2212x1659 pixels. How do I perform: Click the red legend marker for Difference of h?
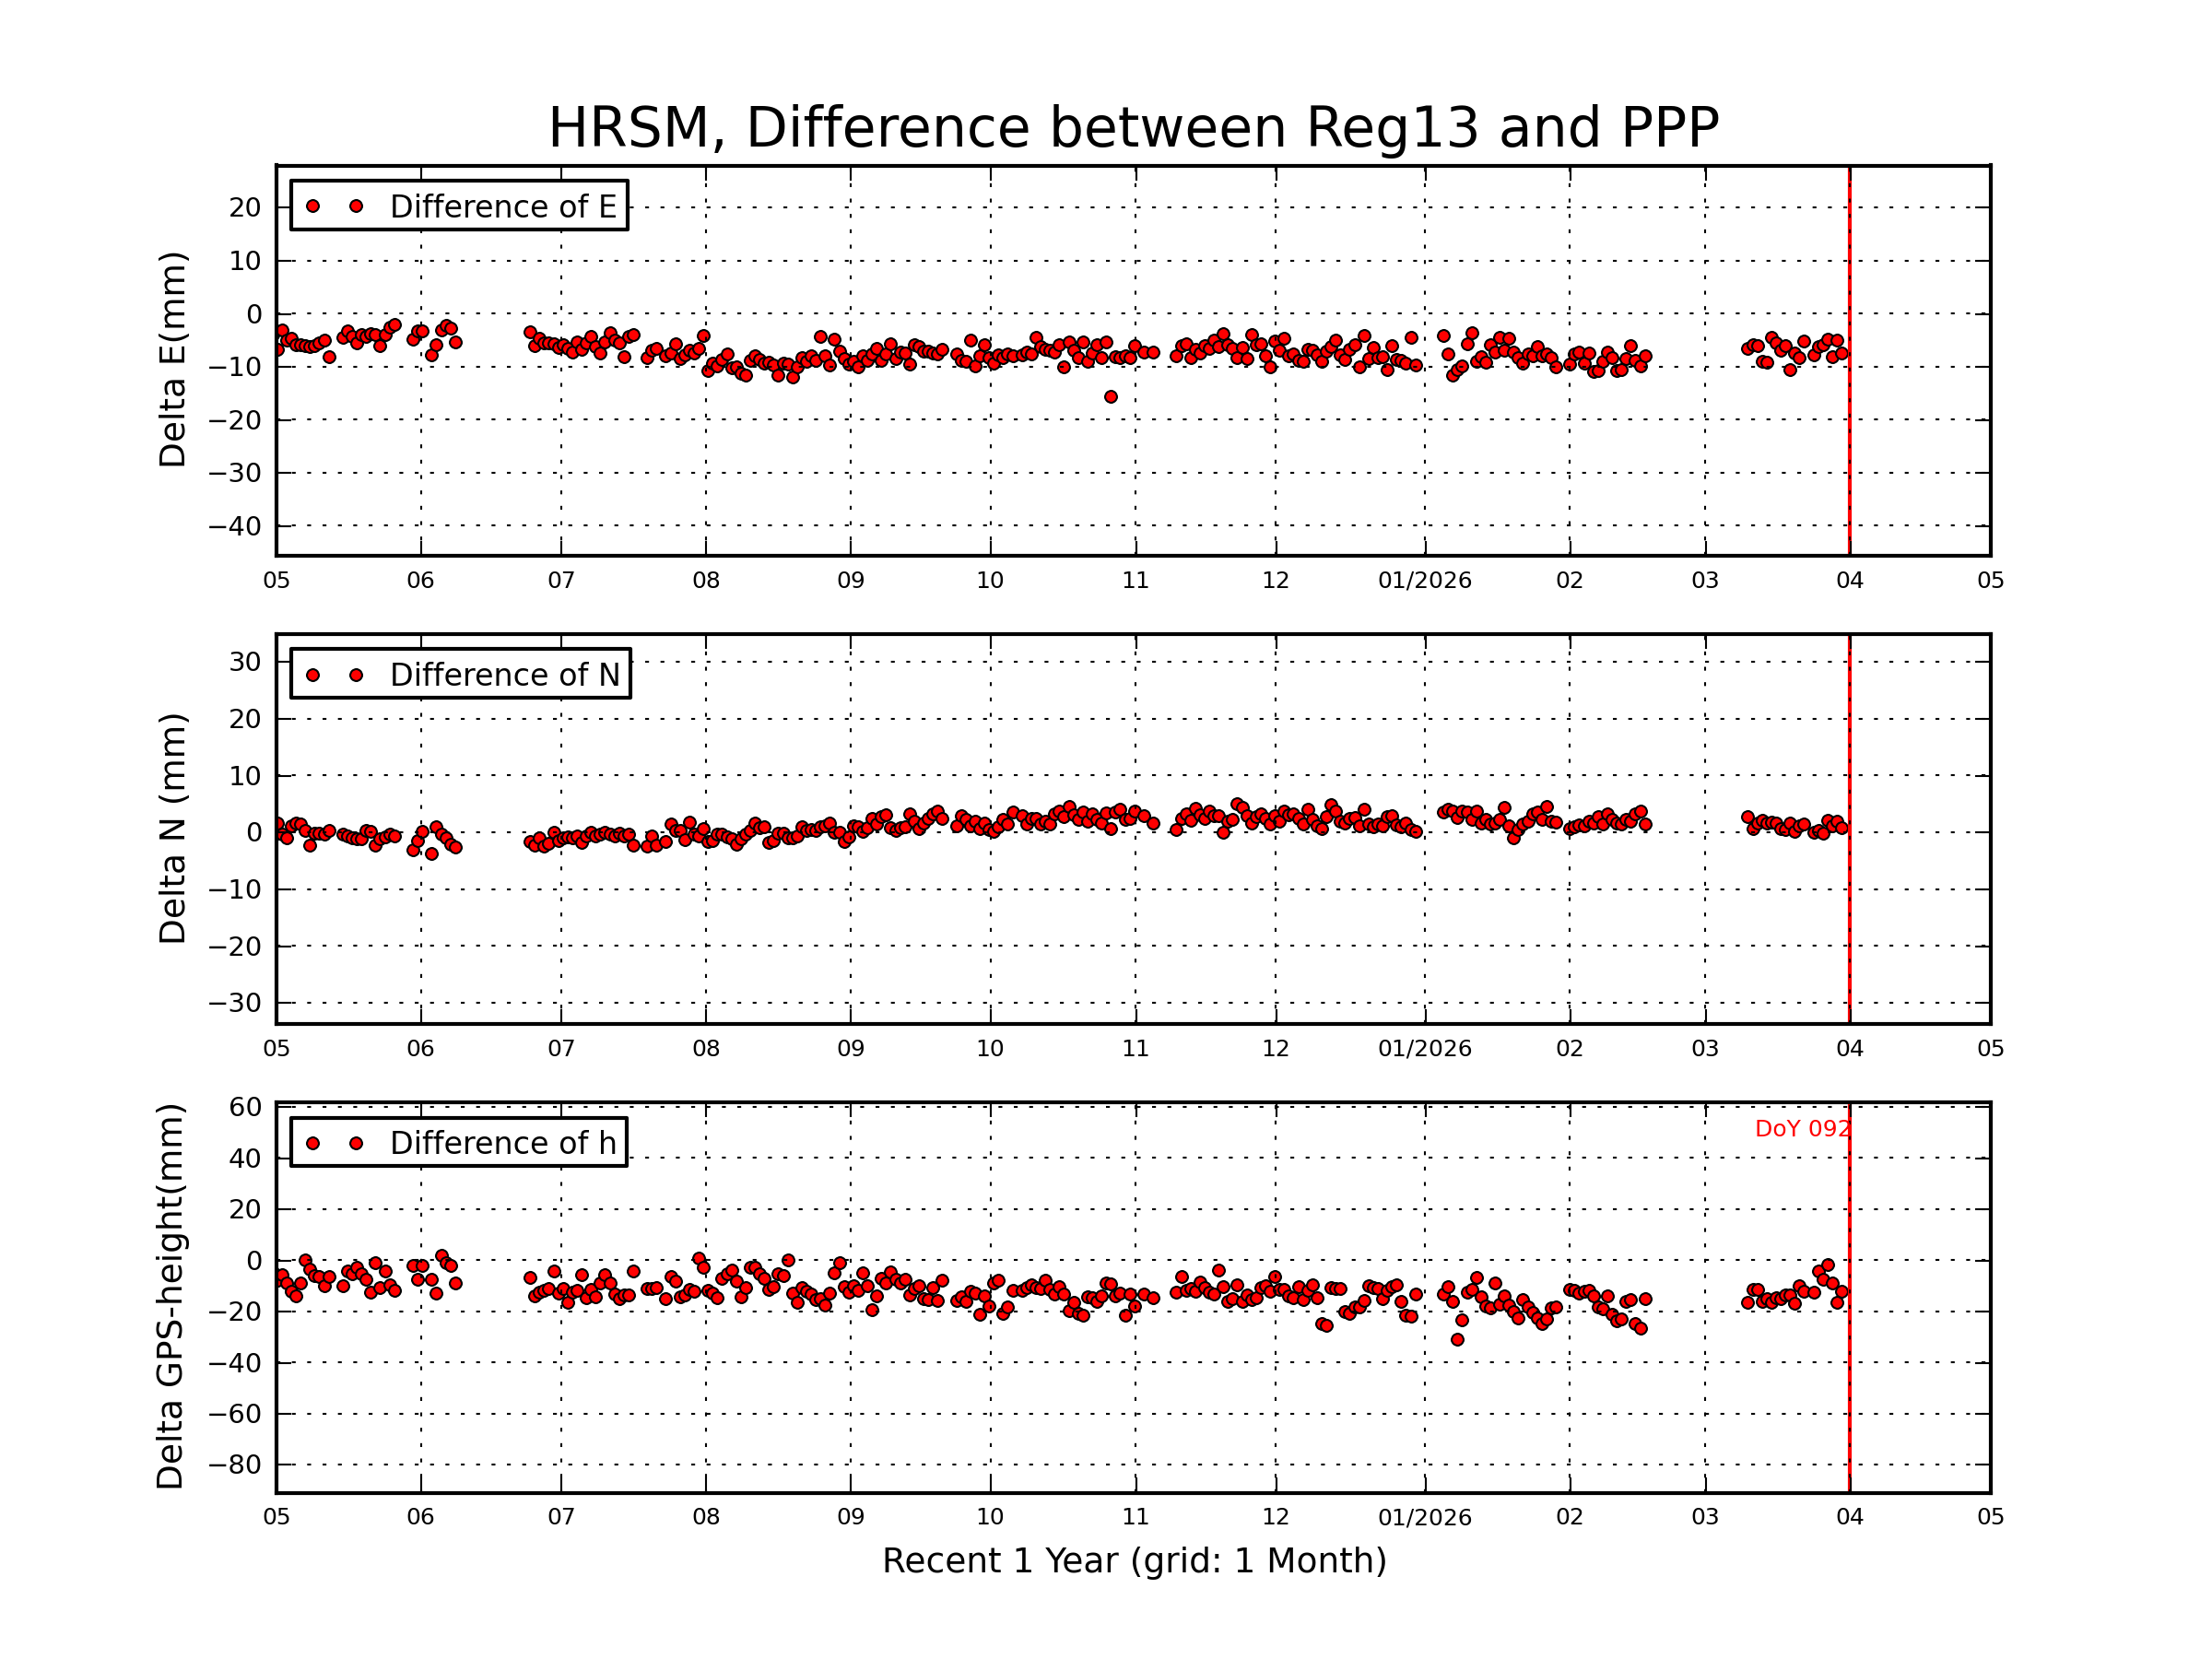tap(315, 1143)
